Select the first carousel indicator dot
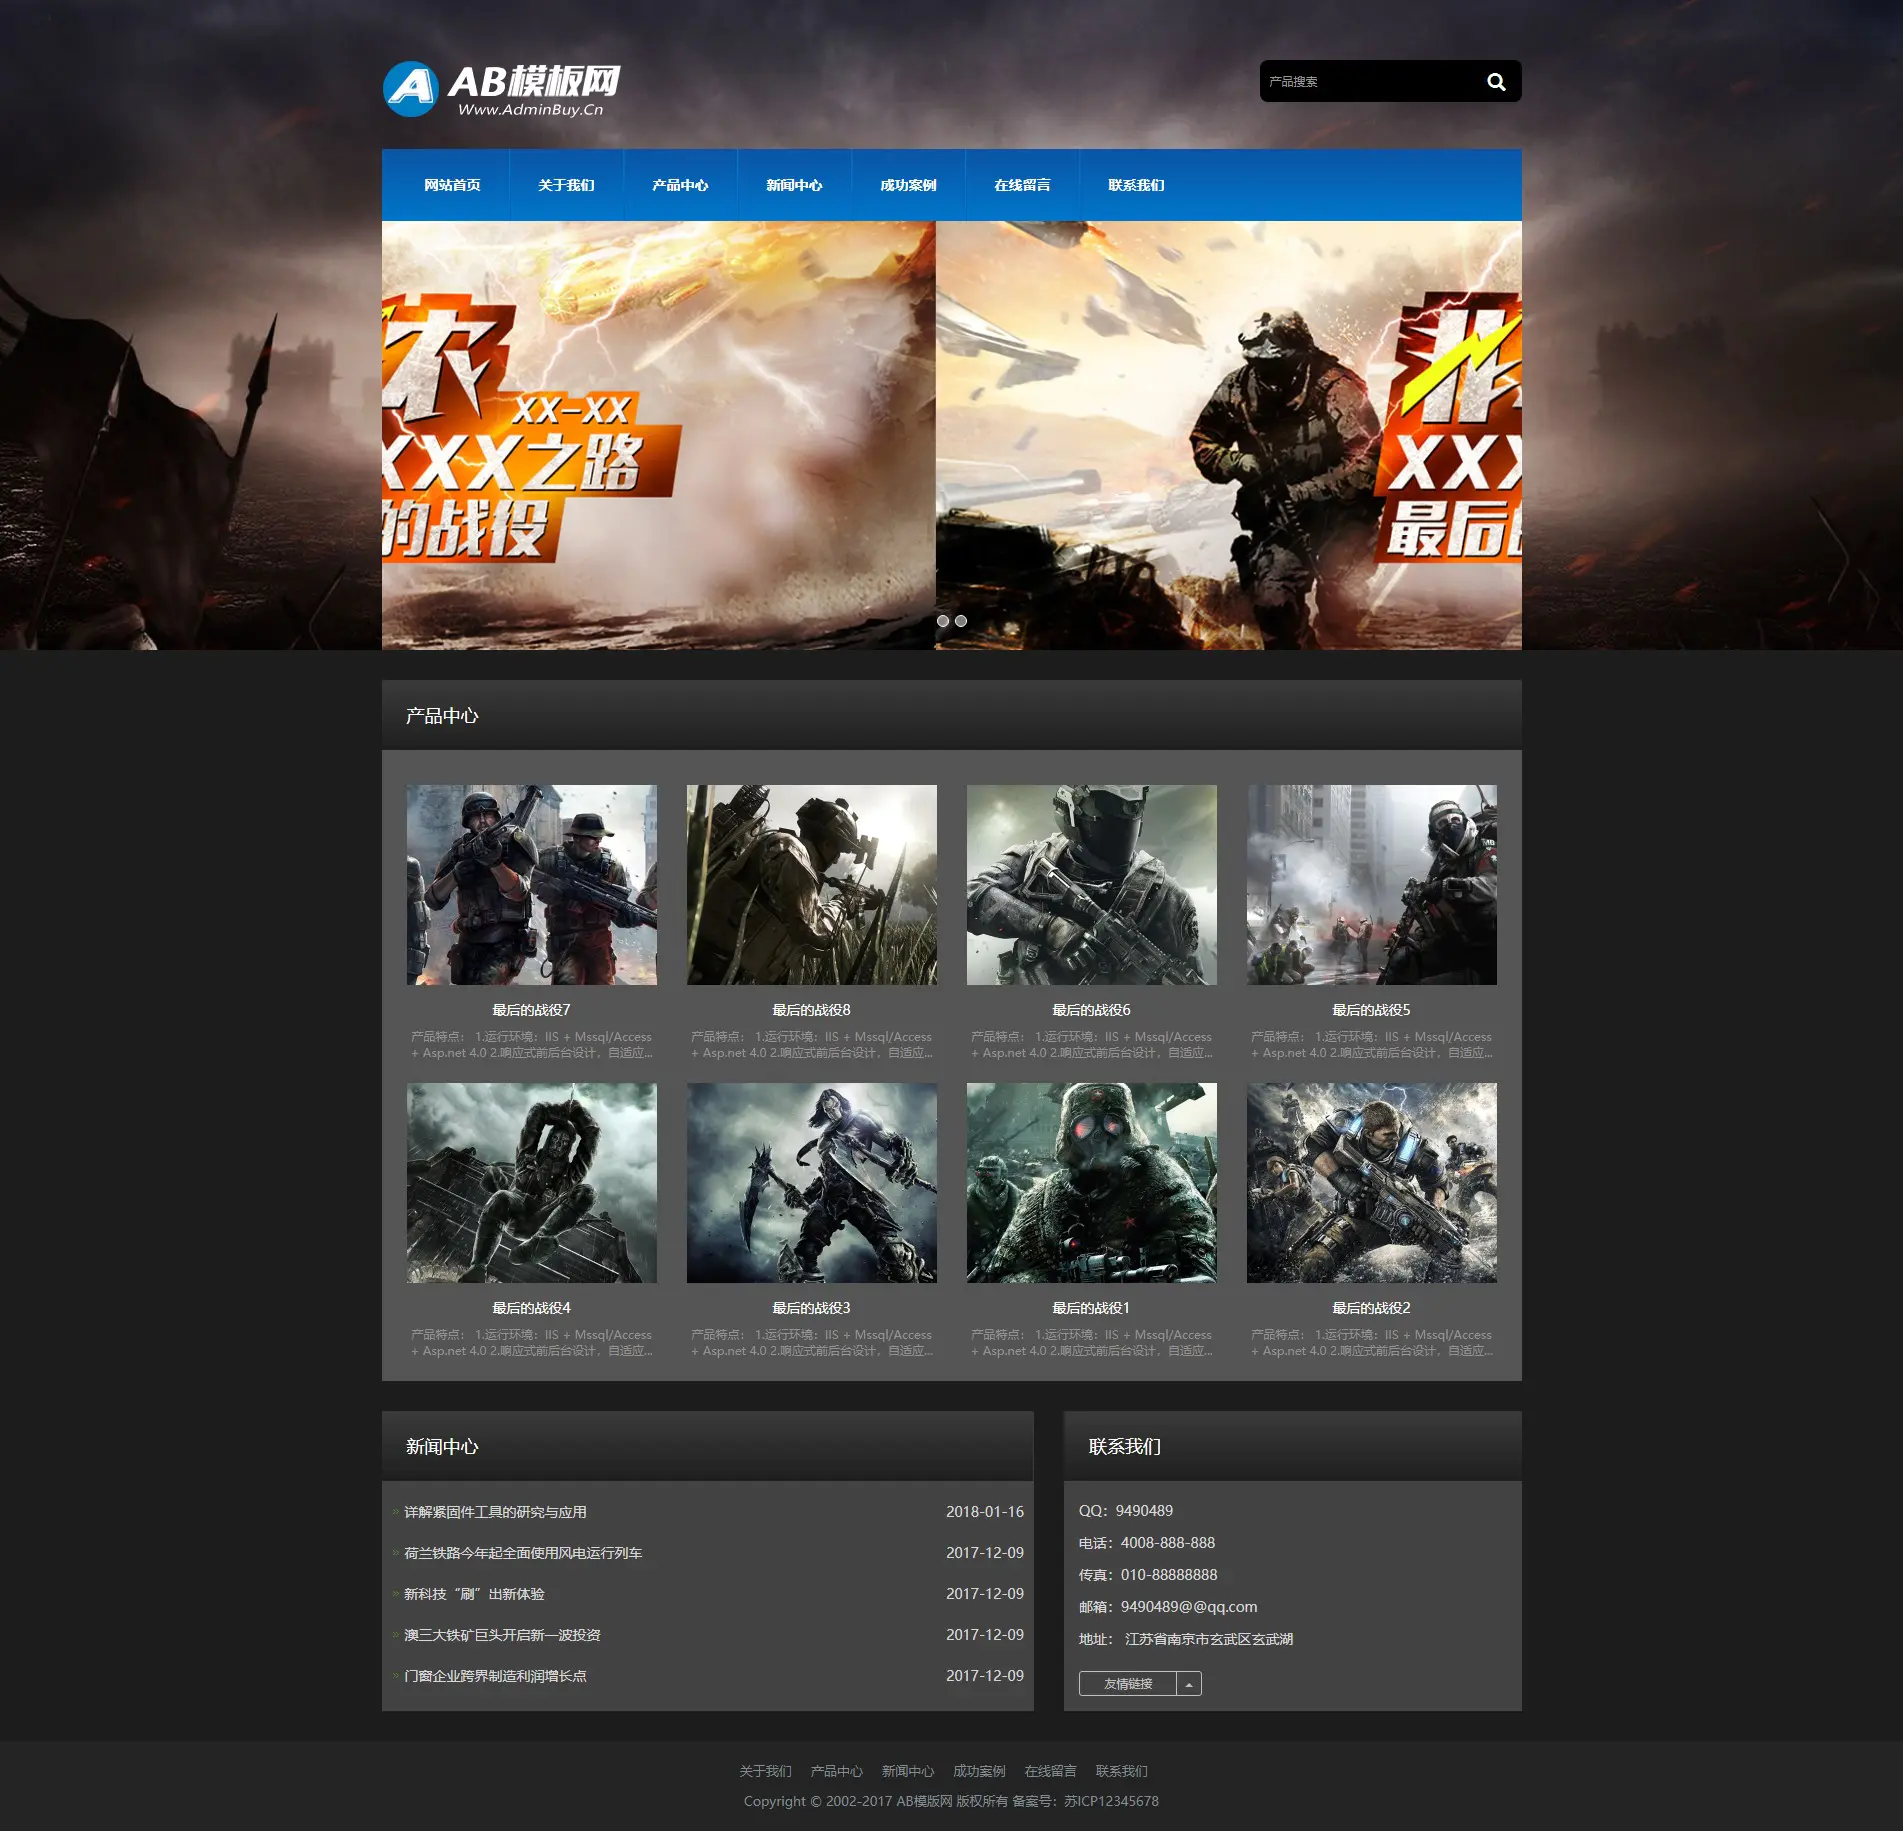Image resolution: width=1903 pixels, height=1831 pixels. 942,621
